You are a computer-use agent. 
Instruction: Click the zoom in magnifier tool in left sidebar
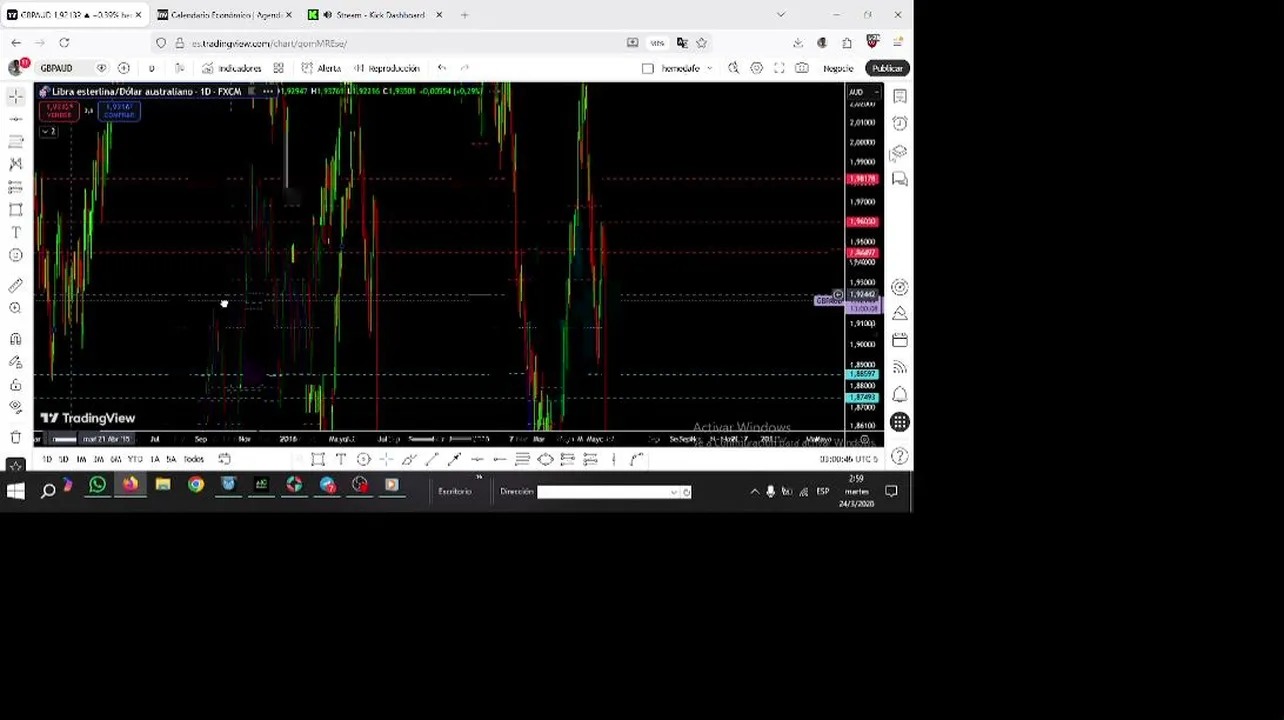[x=16, y=308]
